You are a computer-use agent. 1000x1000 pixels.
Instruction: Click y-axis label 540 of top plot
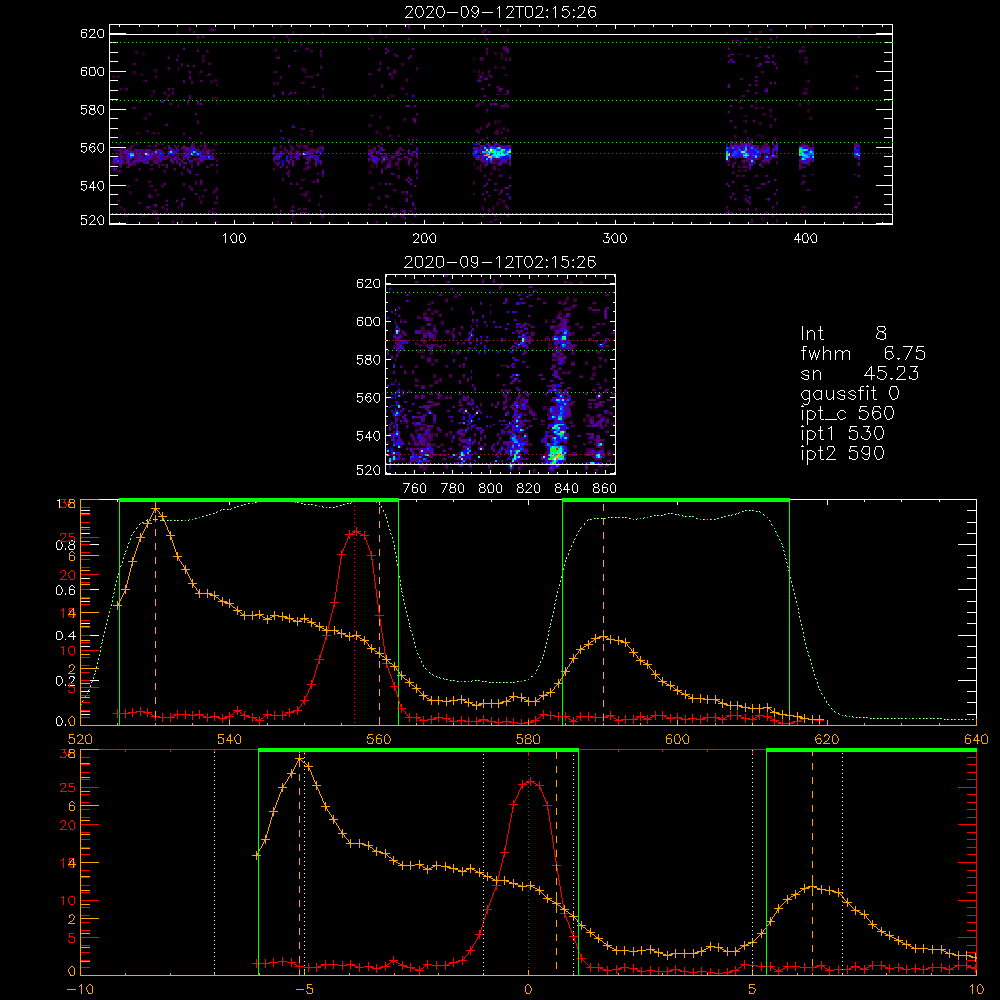92,186
